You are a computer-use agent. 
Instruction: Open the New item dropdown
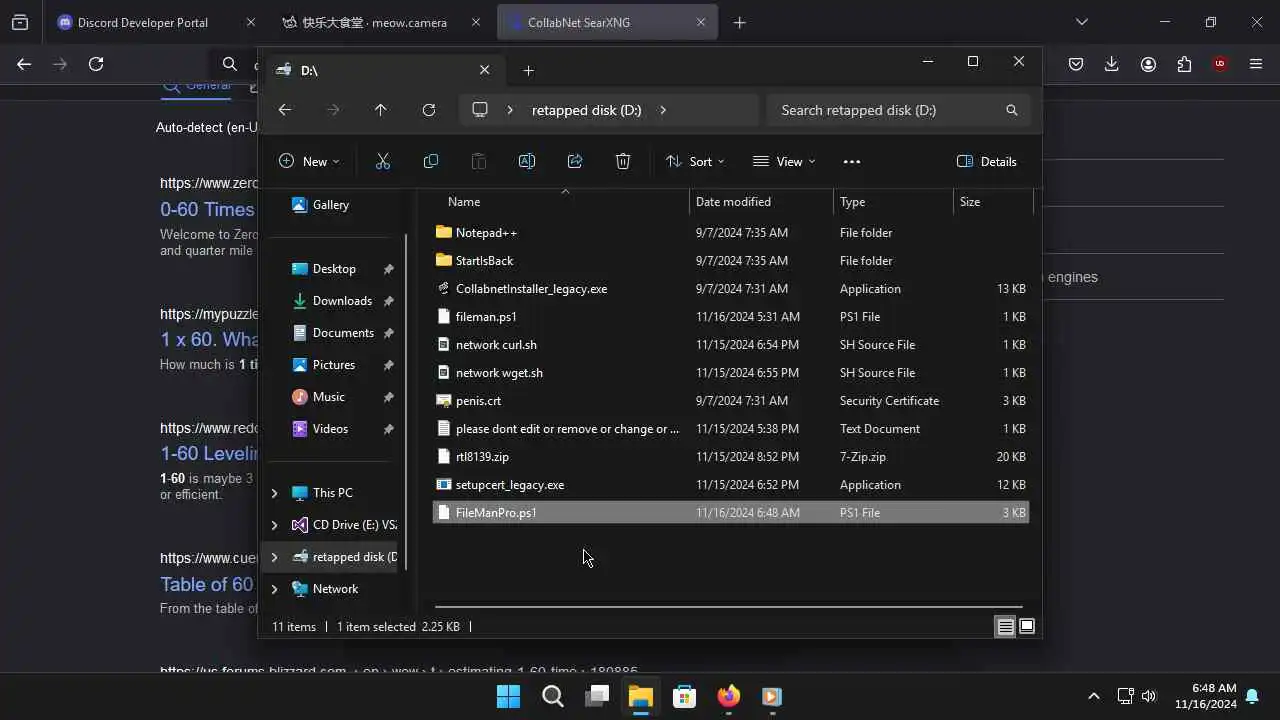click(x=309, y=161)
